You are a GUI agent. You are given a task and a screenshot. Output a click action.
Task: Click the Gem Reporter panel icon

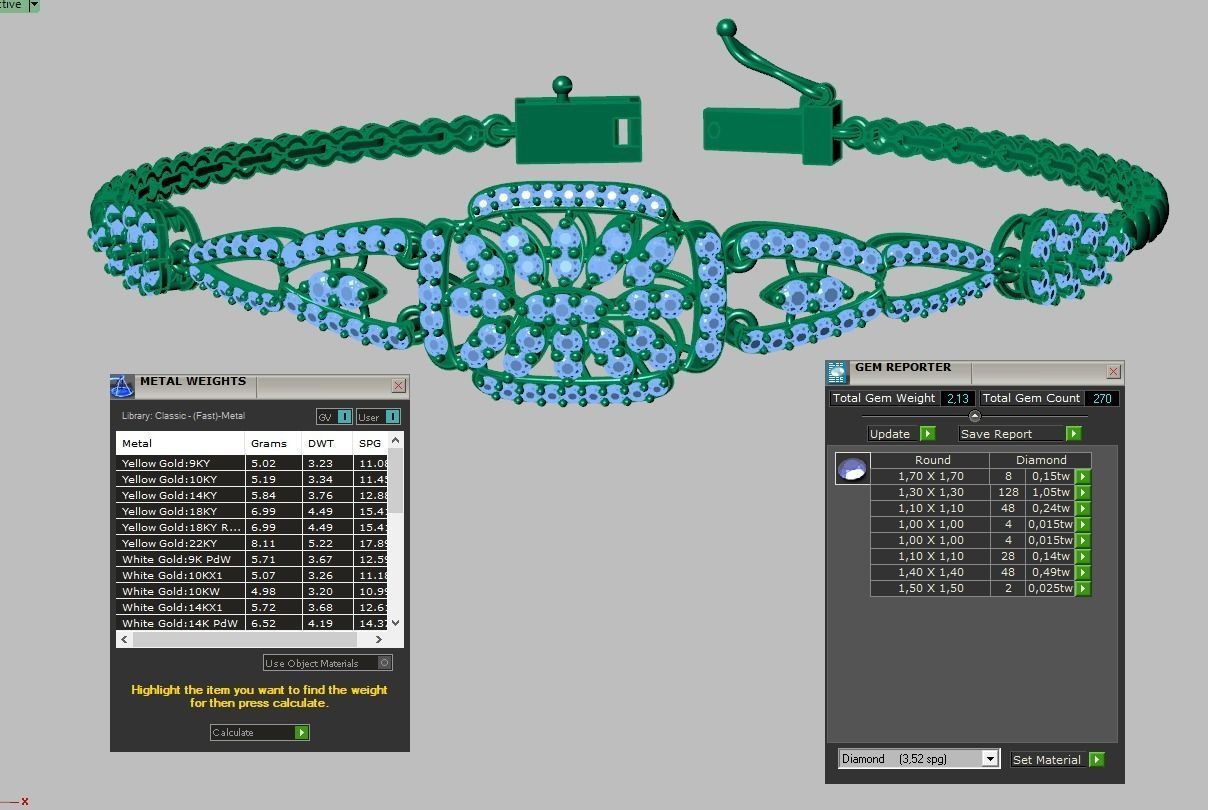pos(837,372)
